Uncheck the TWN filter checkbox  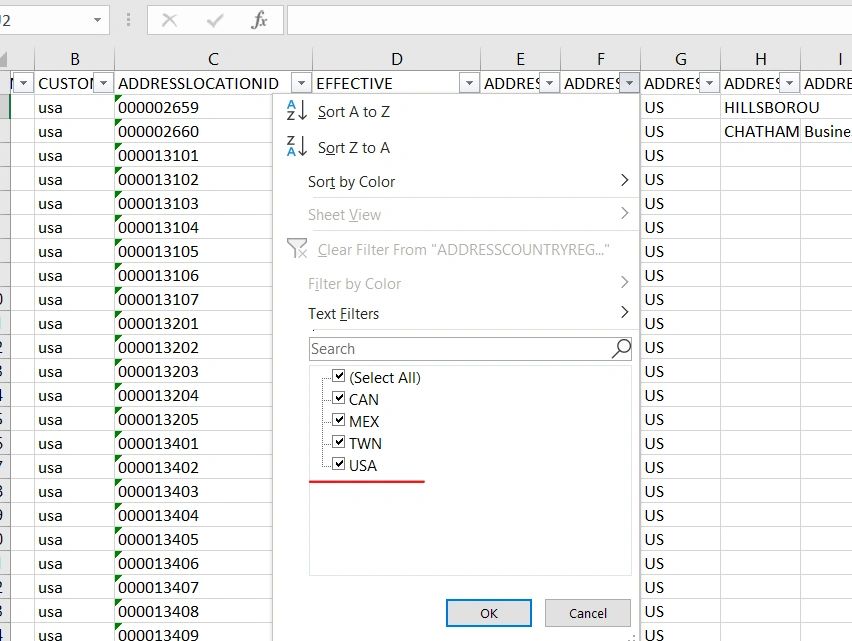(x=340, y=443)
